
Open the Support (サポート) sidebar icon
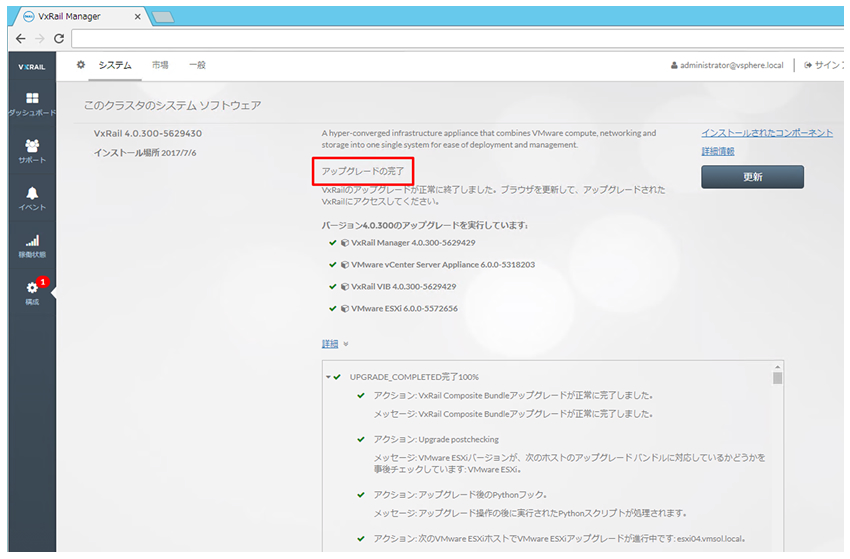pyautogui.click(x=32, y=145)
